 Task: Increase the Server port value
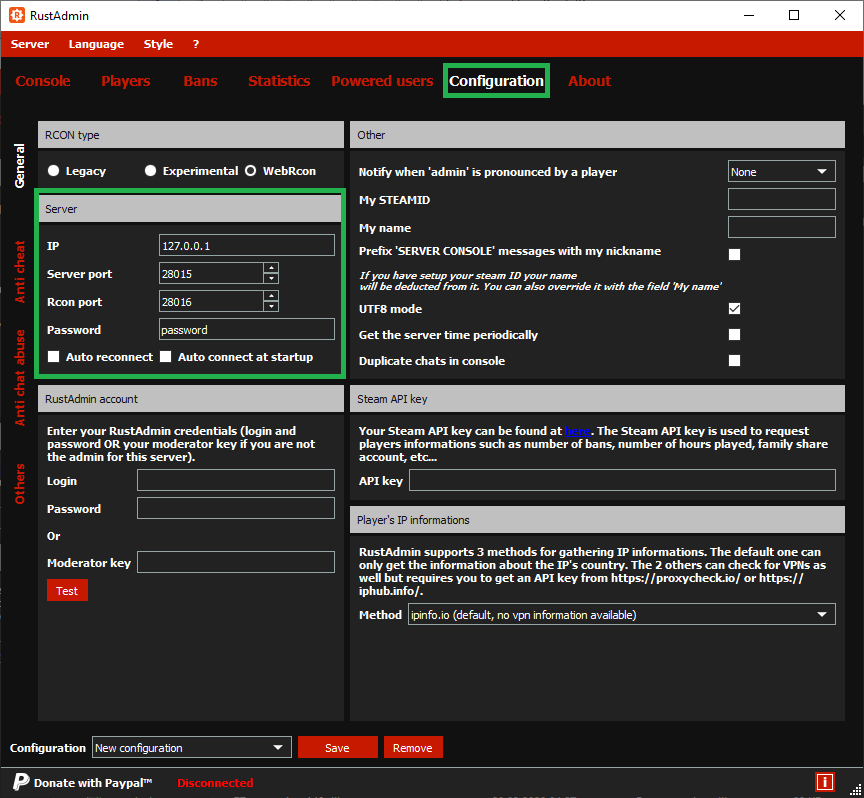pos(271,268)
